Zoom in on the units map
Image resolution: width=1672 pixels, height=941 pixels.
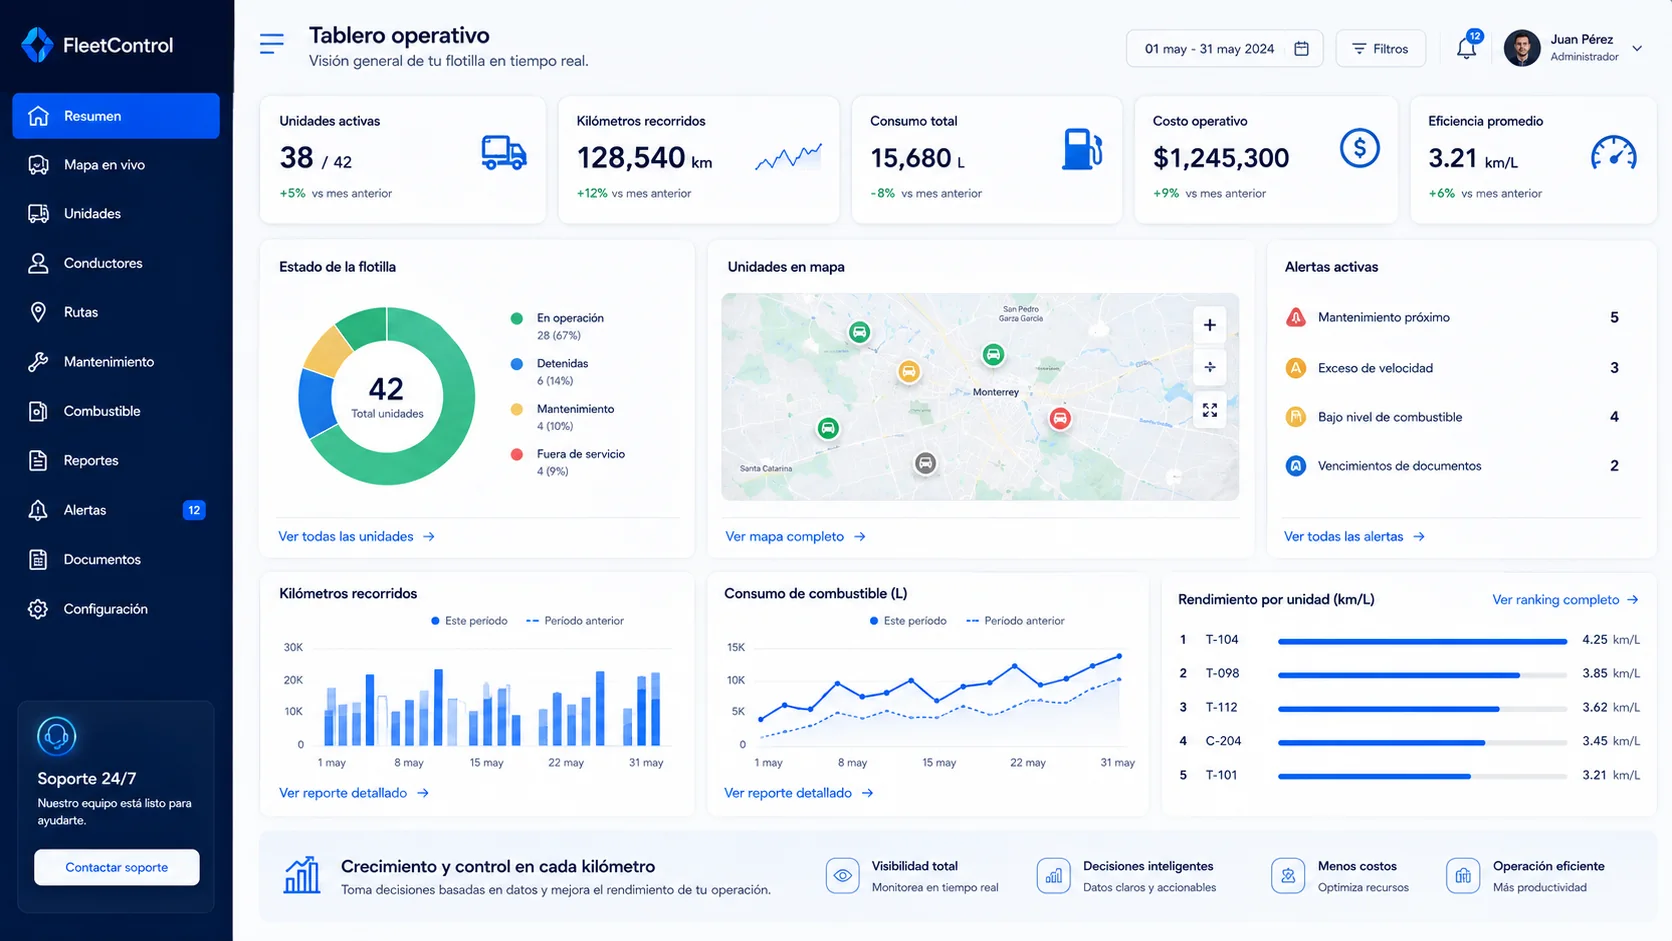(x=1210, y=325)
